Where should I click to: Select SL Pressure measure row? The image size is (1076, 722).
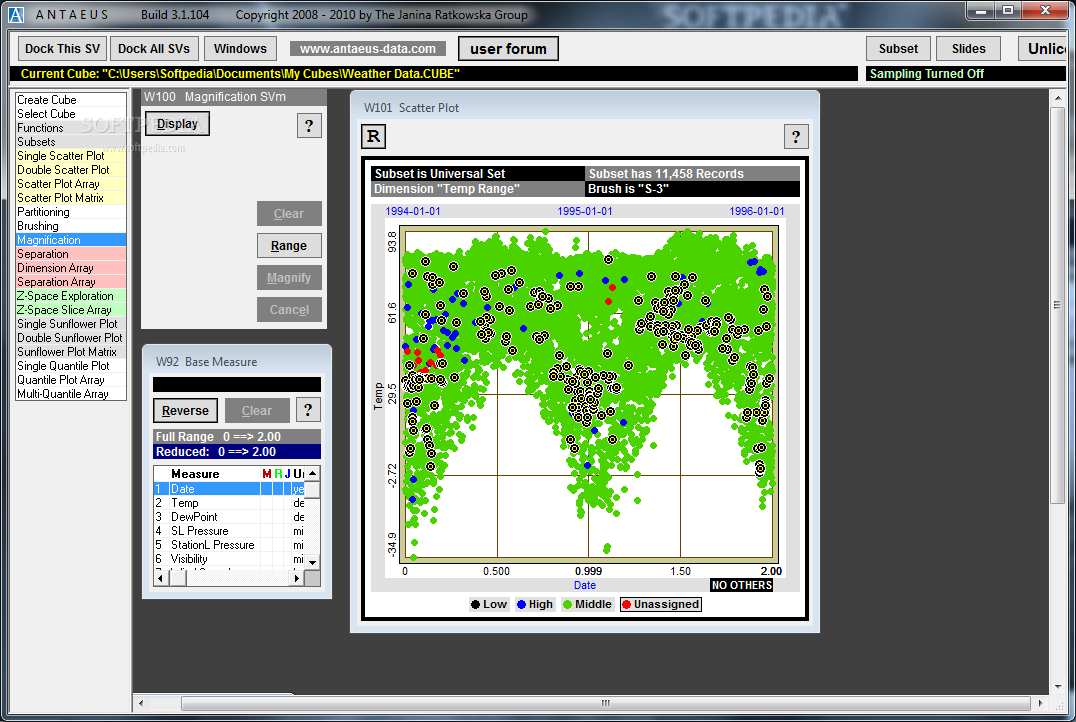(229, 531)
